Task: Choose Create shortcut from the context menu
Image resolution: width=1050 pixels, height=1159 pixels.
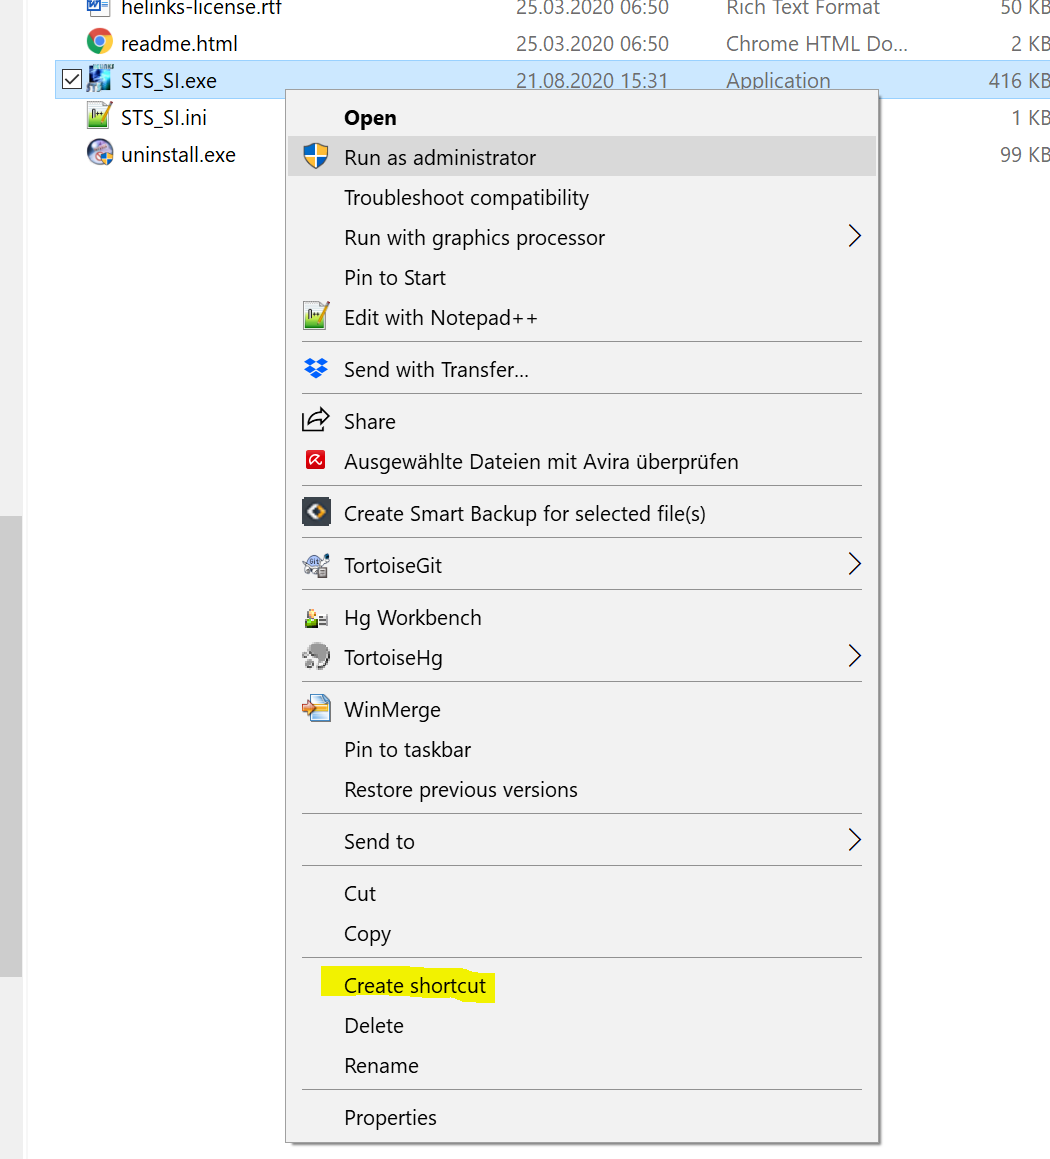Action: (x=414, y=986)
